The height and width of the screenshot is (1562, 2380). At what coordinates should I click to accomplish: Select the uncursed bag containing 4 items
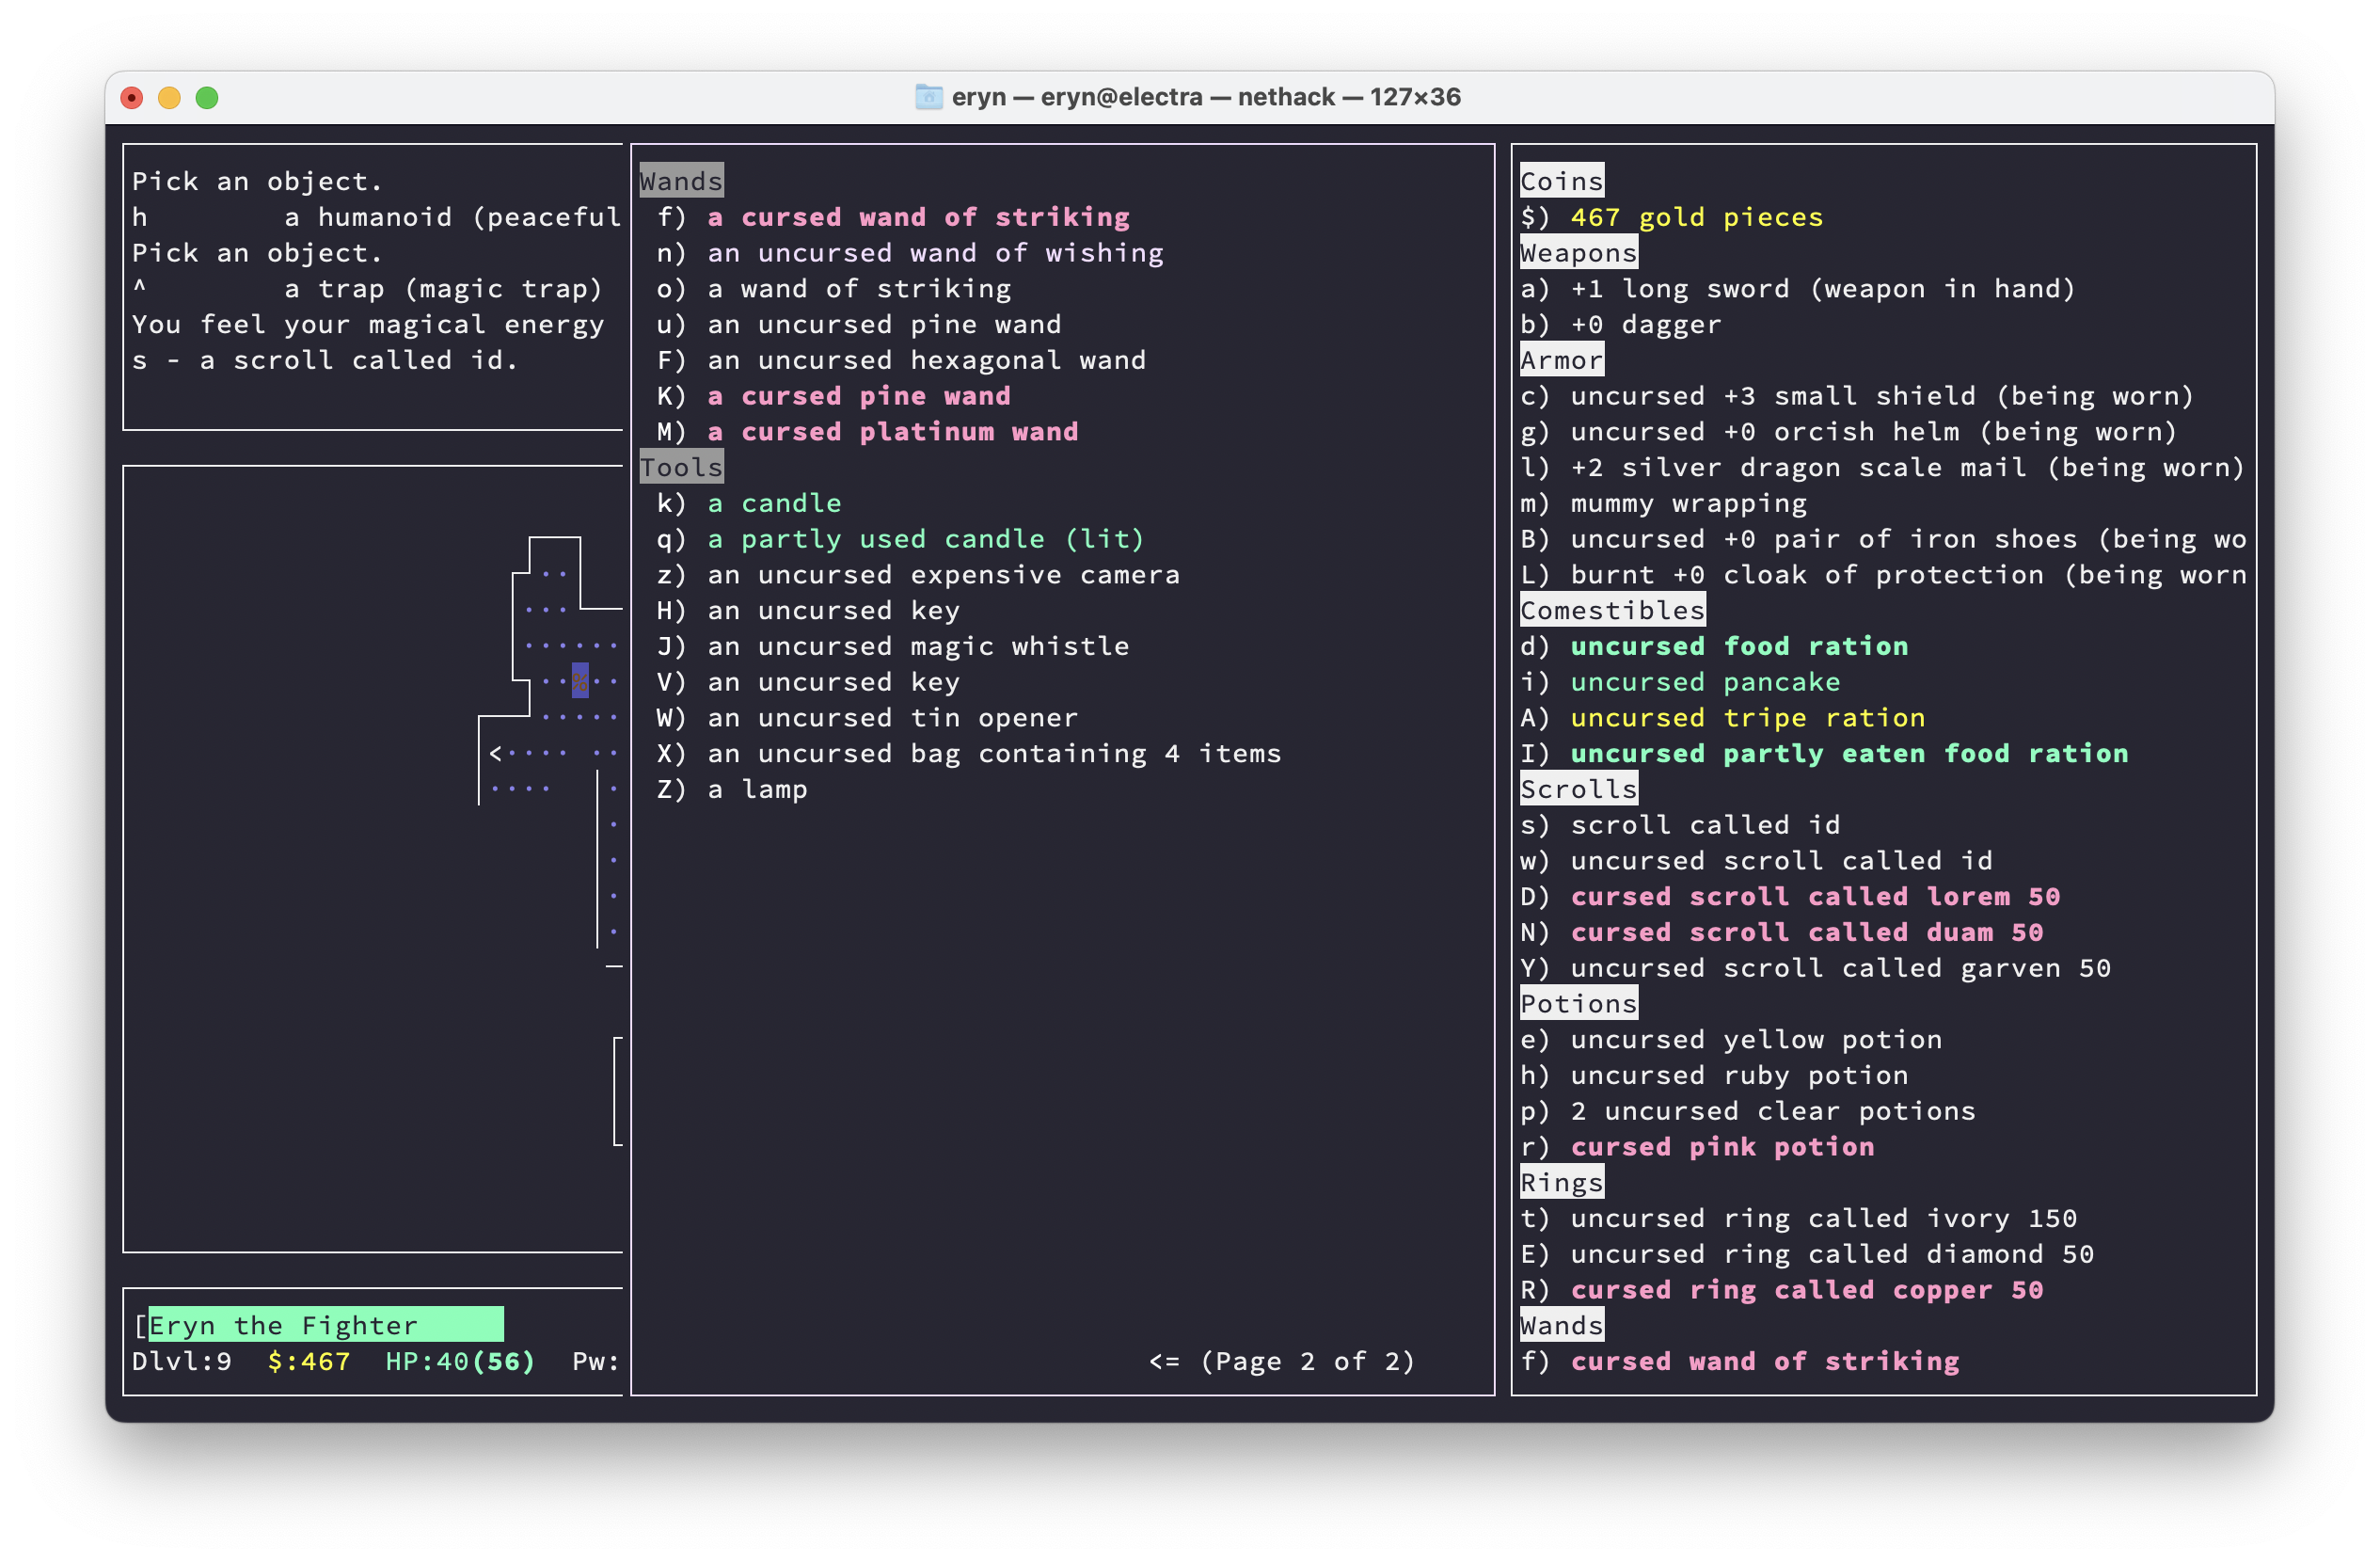tap(993, 753)
